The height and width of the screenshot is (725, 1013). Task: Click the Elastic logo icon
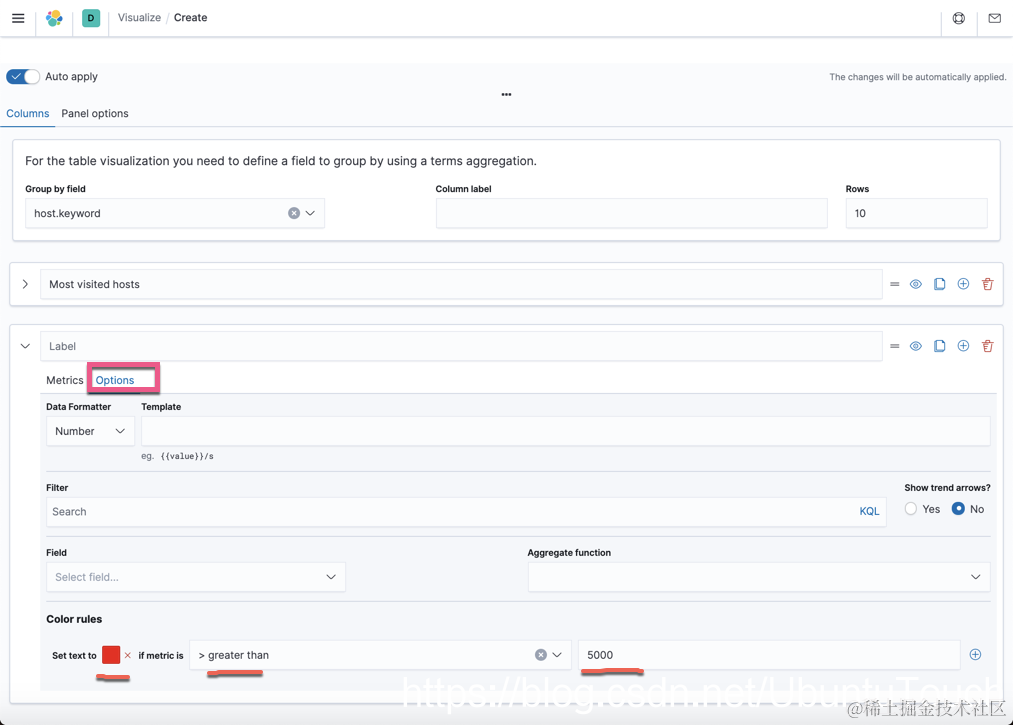54,18
